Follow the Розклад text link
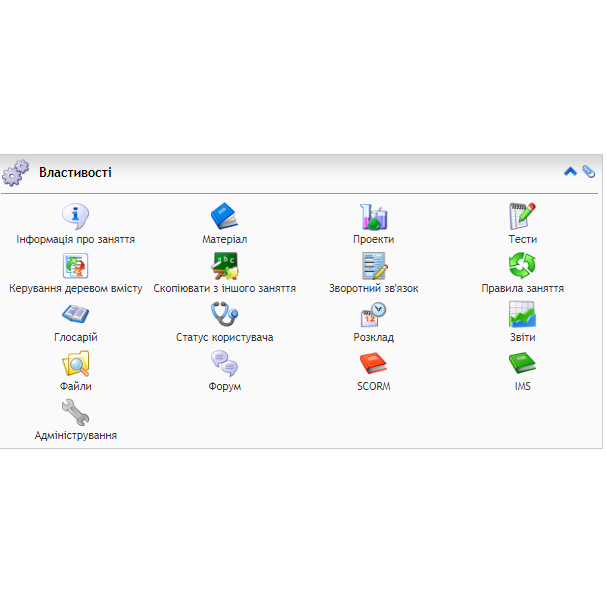606x602 pixels. point(373,337)
